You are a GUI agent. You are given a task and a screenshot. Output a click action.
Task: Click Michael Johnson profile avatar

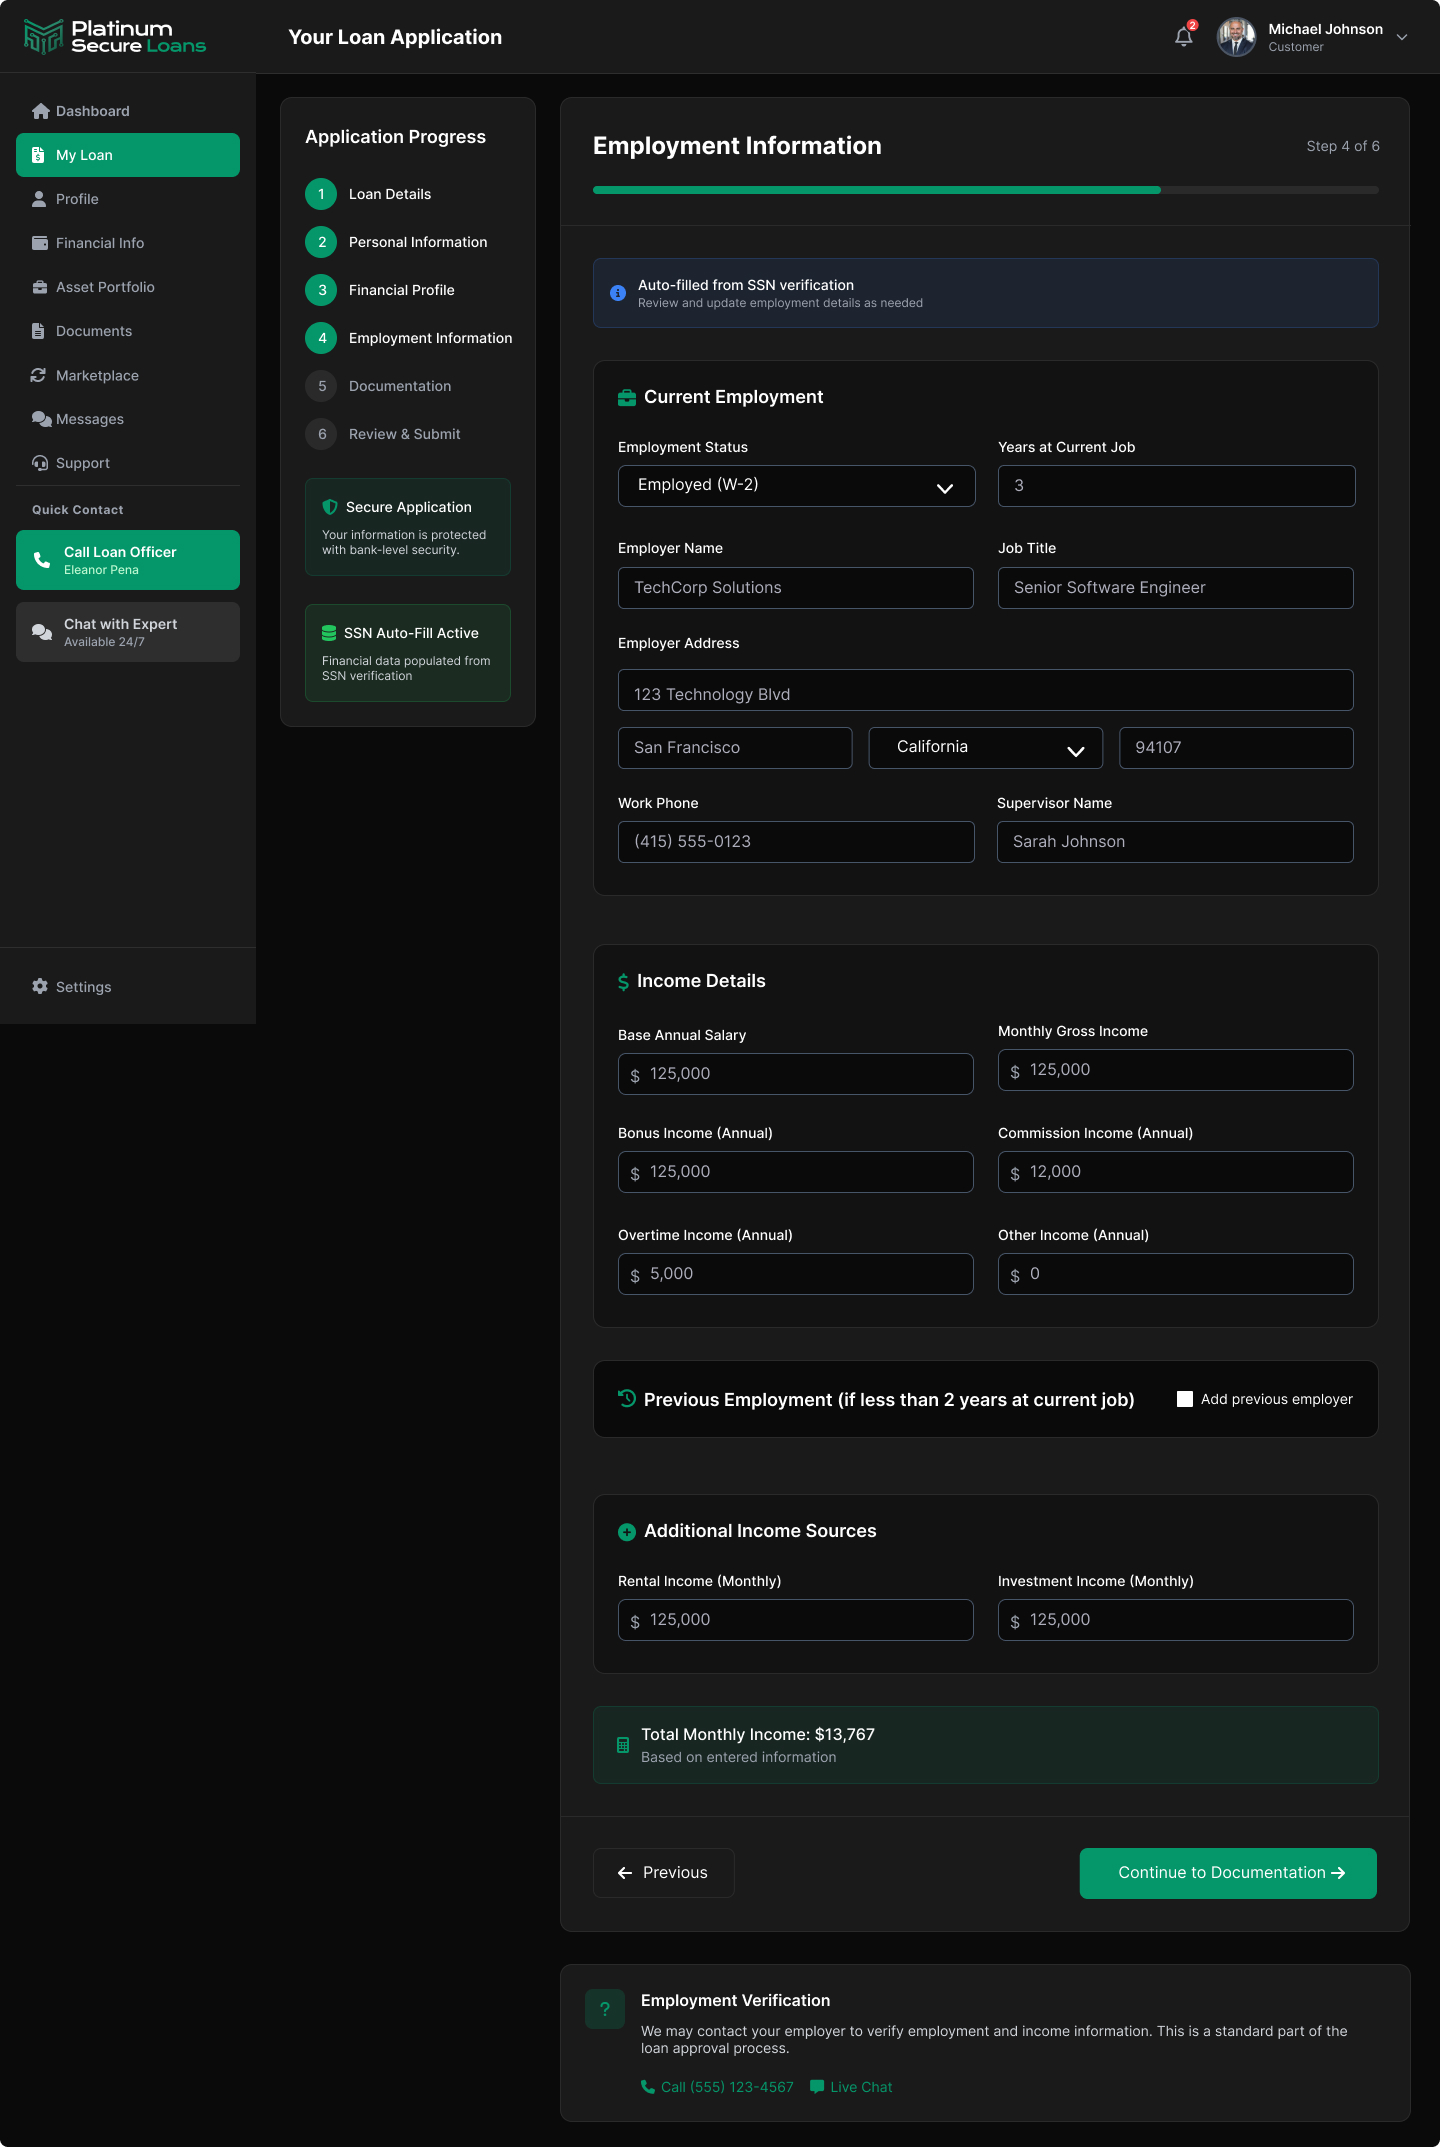1236,37
